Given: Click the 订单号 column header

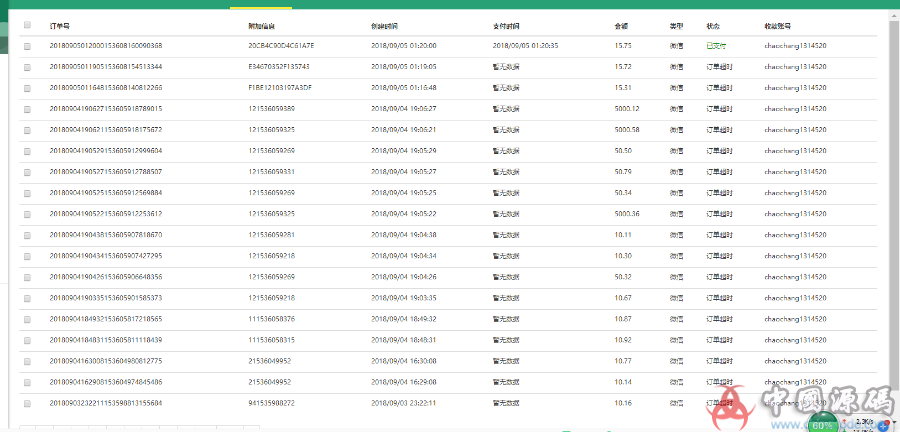Looking at the screenshot, I should coord(59,25).
